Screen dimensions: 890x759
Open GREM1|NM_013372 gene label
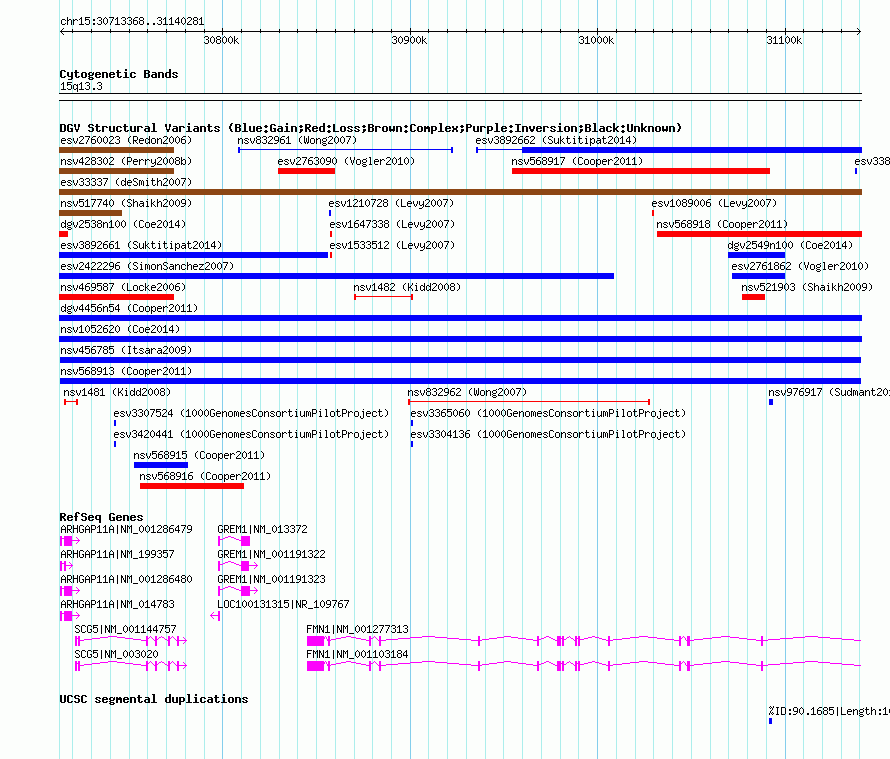coord(262,529)
